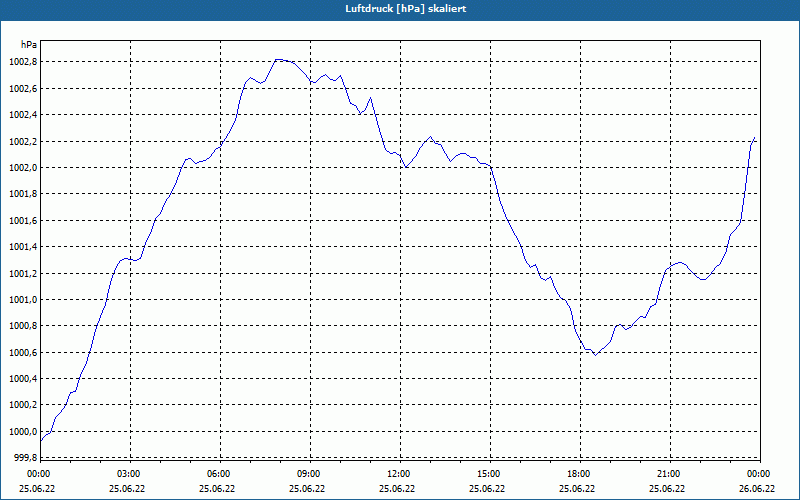
Task: Click y-axis tick label "1002,4"
Action: click(x=23, y=115)
